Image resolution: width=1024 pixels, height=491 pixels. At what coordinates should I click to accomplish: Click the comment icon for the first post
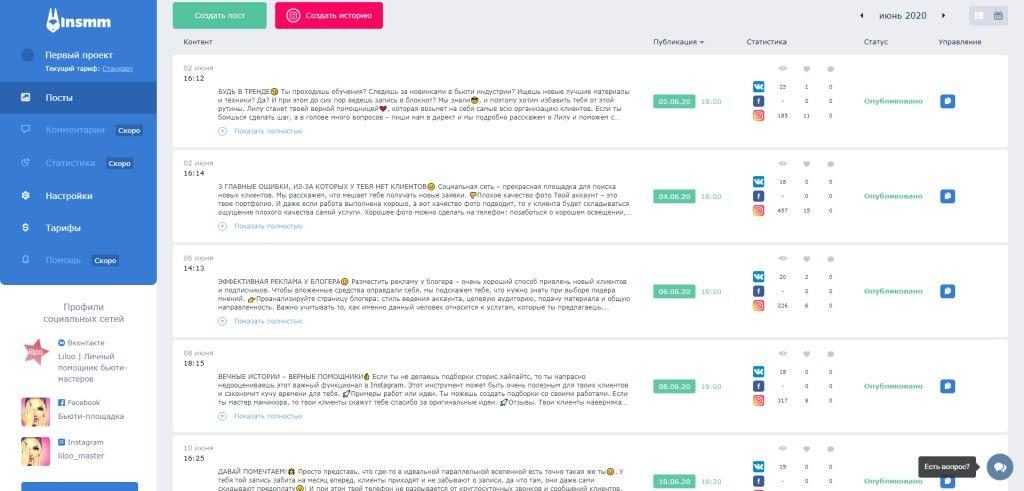pos(947,101)
